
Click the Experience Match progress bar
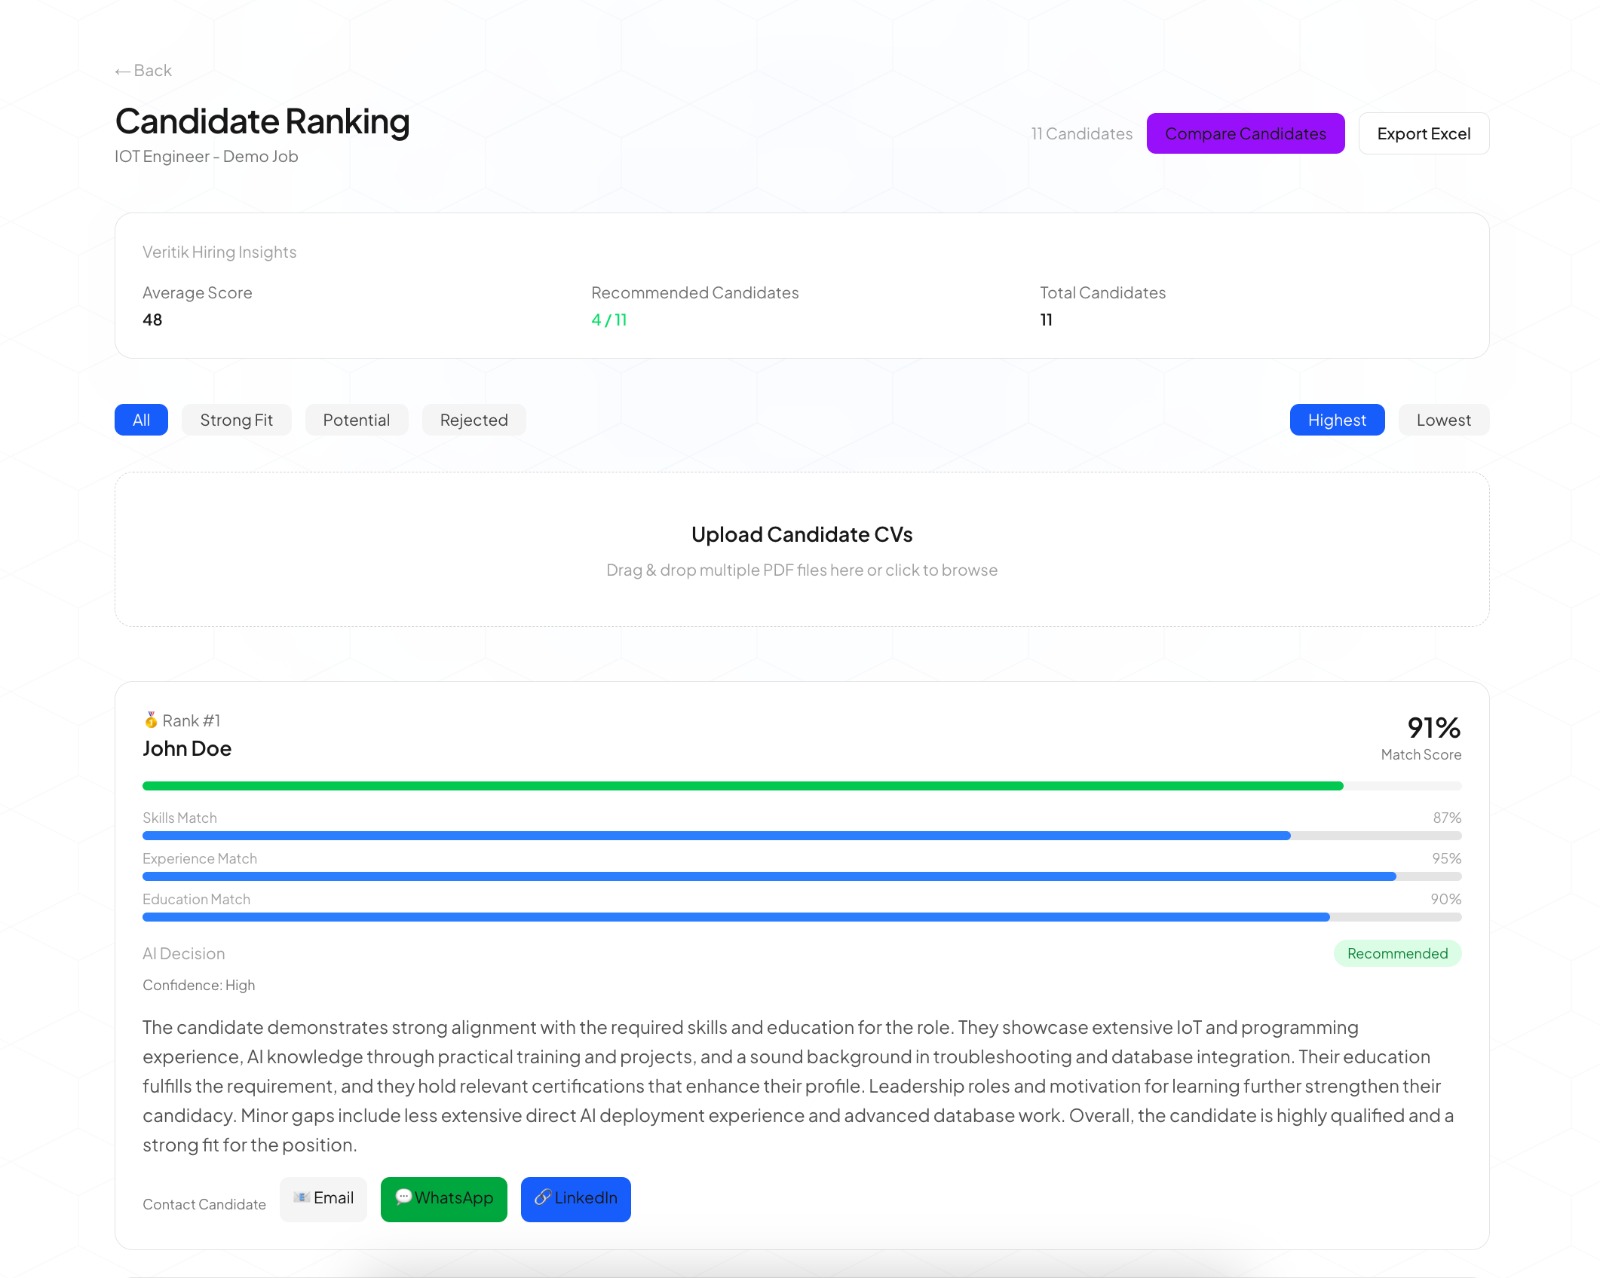pyautogui.click(x=768, y=876)
